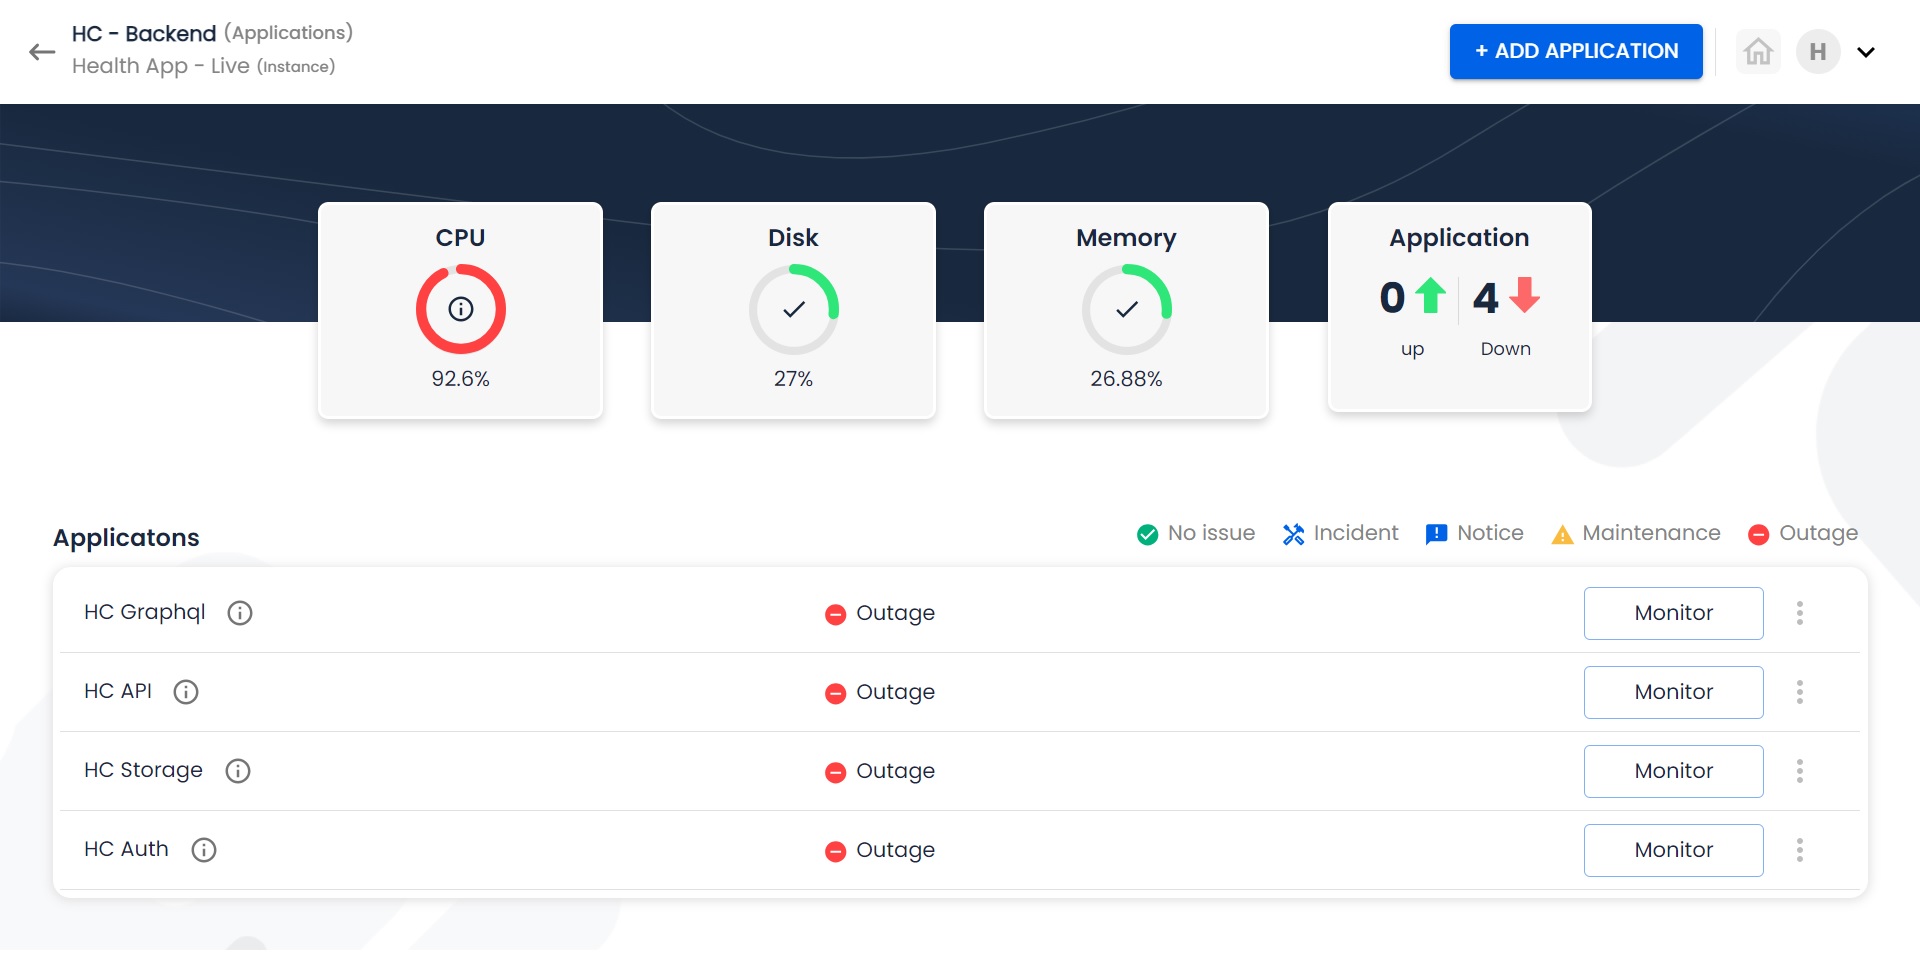Click the H user avatar
Screen dimensions: 1920x954
(x=1817, y=51)
